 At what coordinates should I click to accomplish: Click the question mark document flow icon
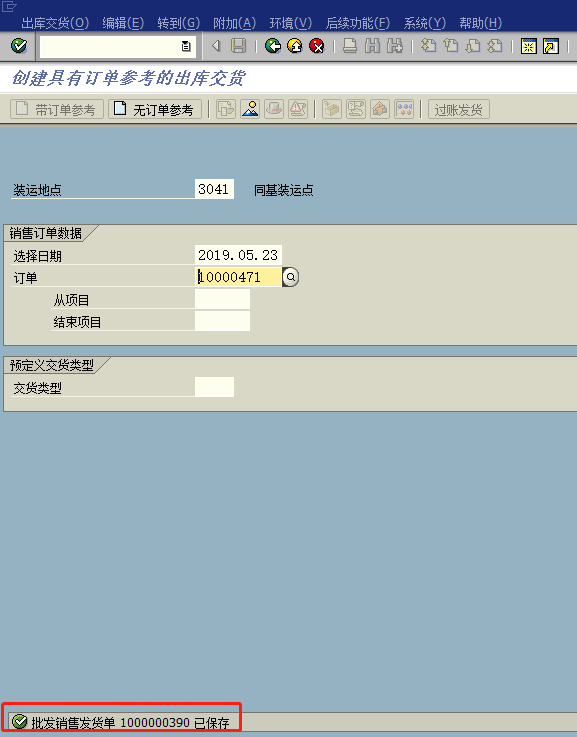[356, 110]
